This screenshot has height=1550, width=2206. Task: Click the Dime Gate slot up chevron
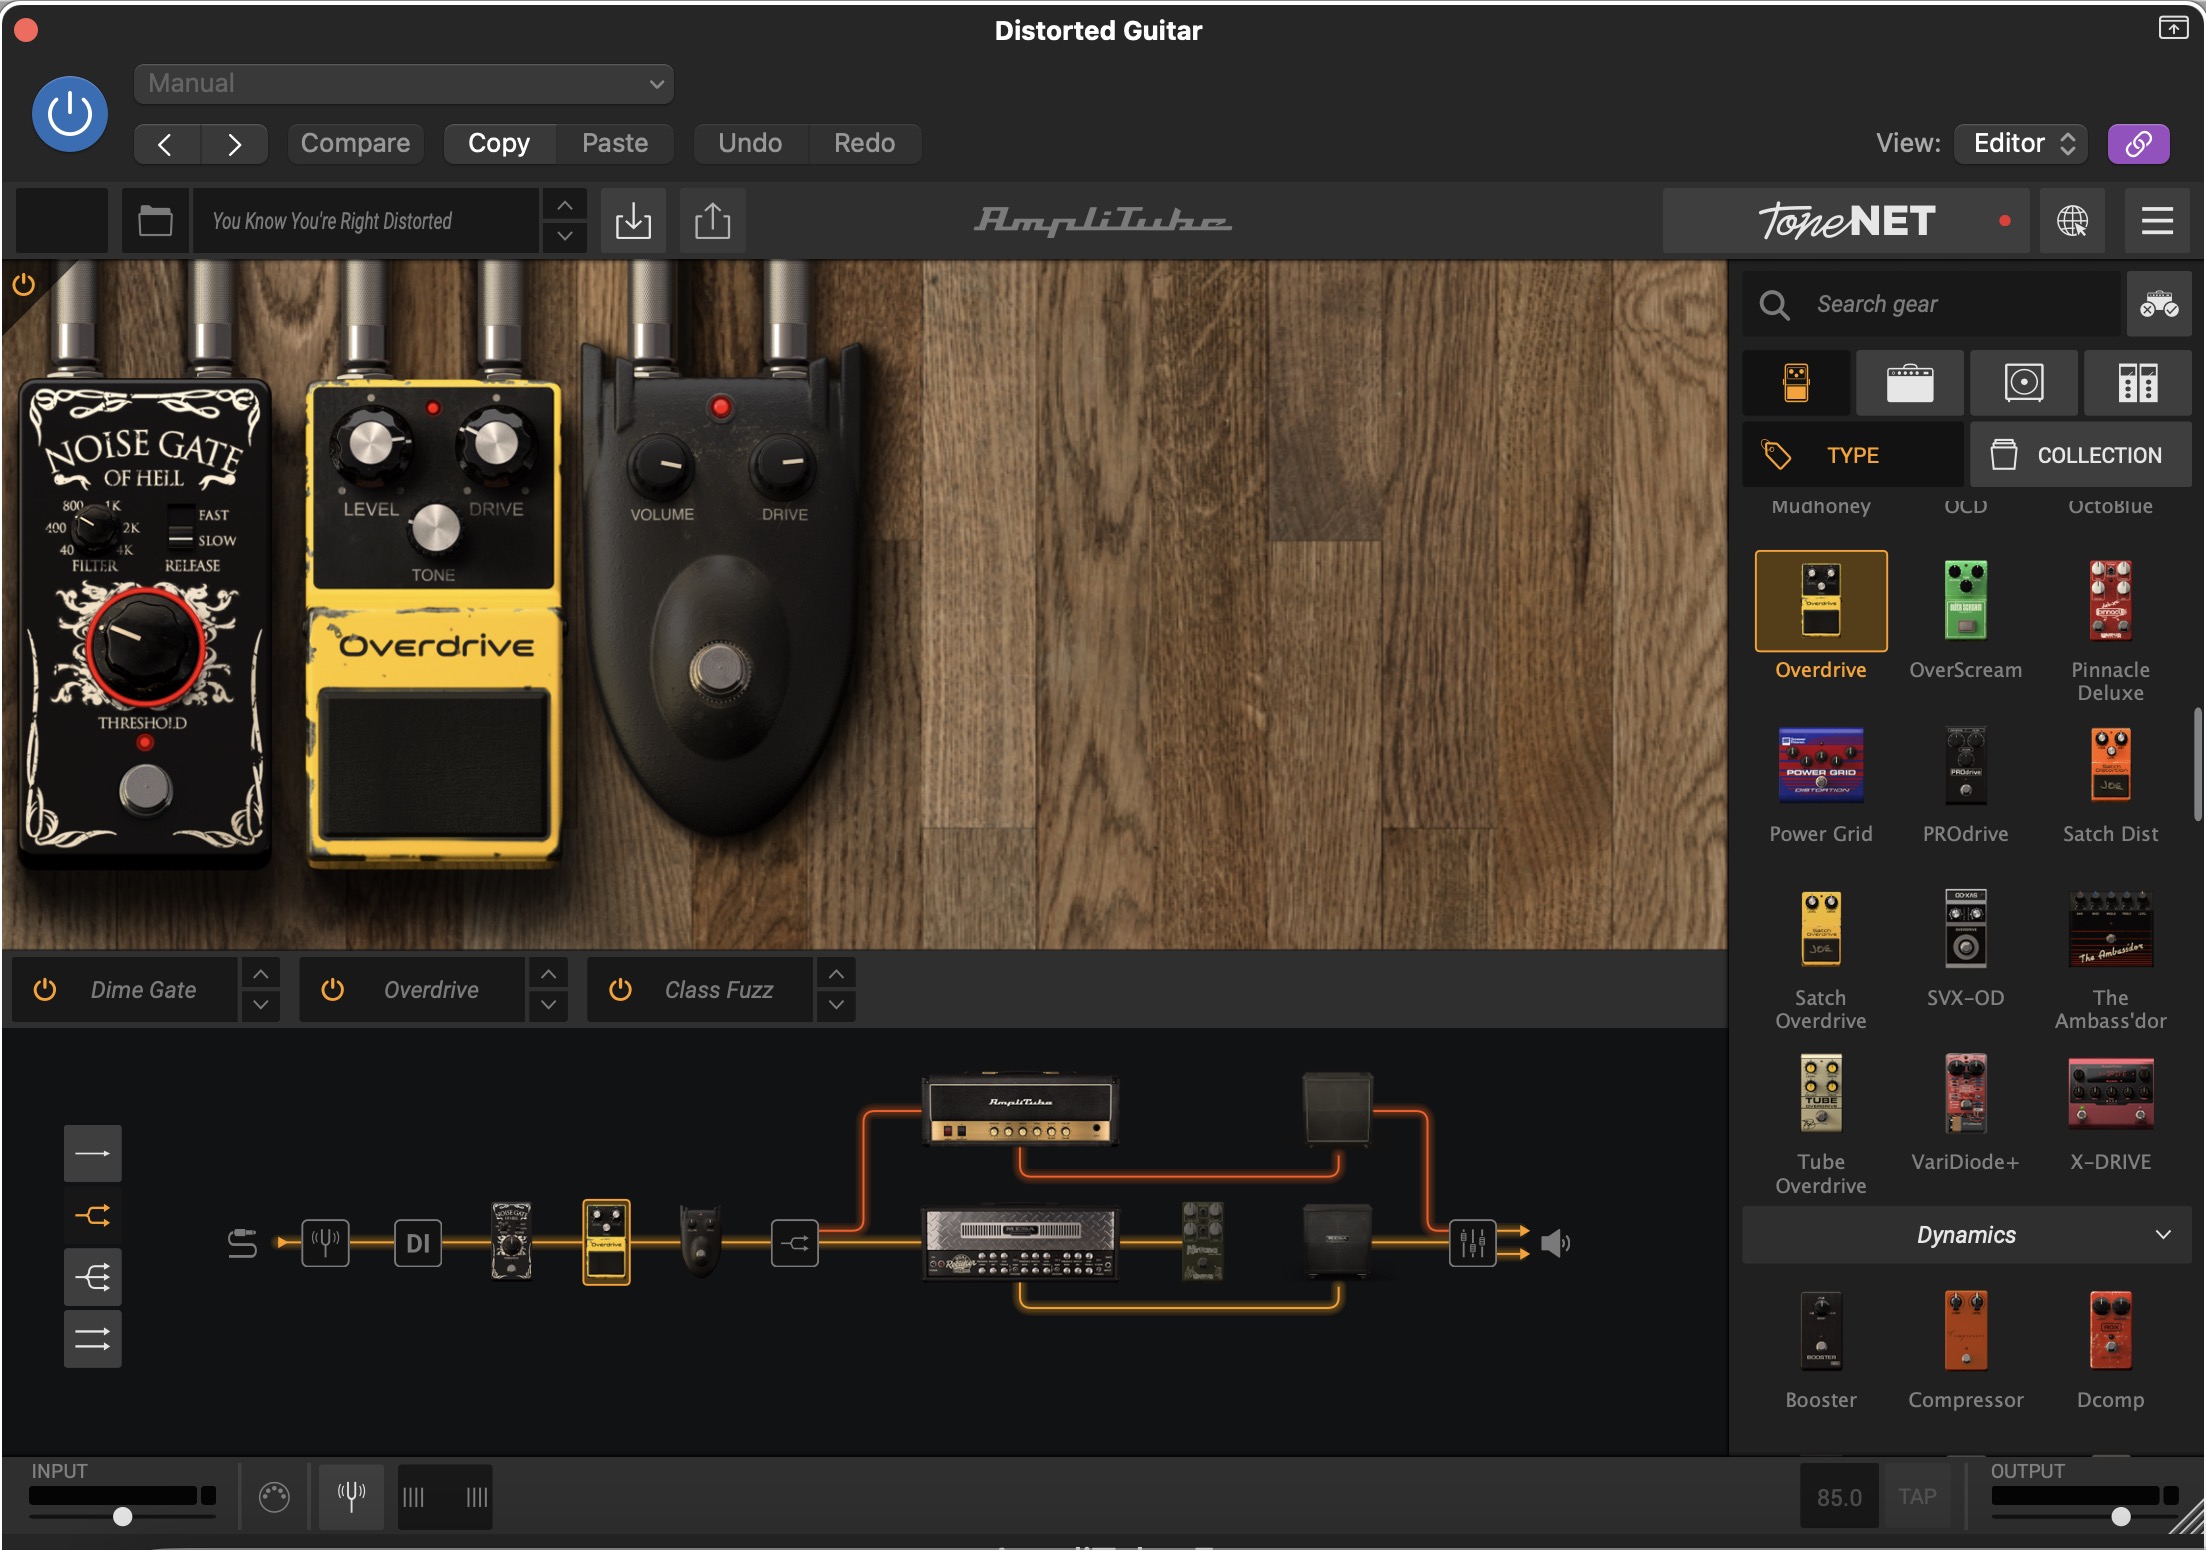click(x=260, y=974)
